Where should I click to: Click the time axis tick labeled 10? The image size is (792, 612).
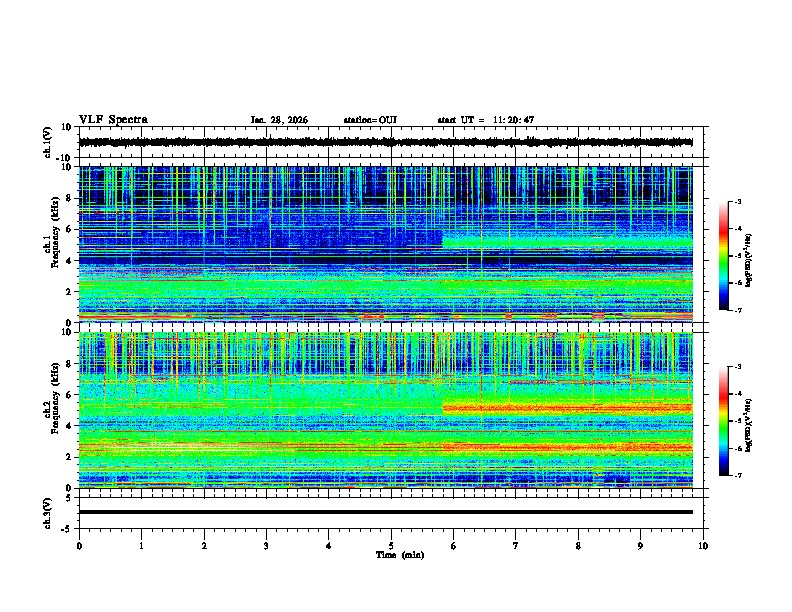703,546
